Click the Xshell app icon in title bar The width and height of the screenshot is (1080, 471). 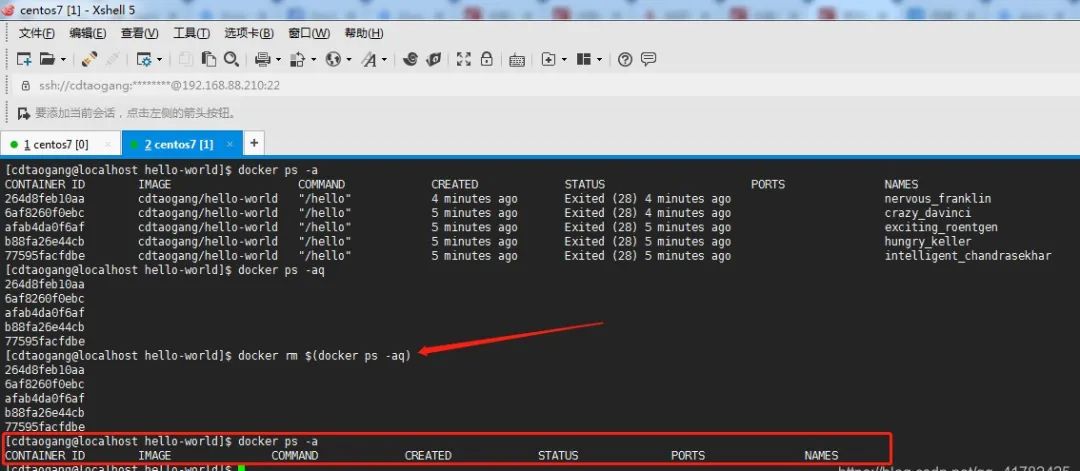coord(8,10)
